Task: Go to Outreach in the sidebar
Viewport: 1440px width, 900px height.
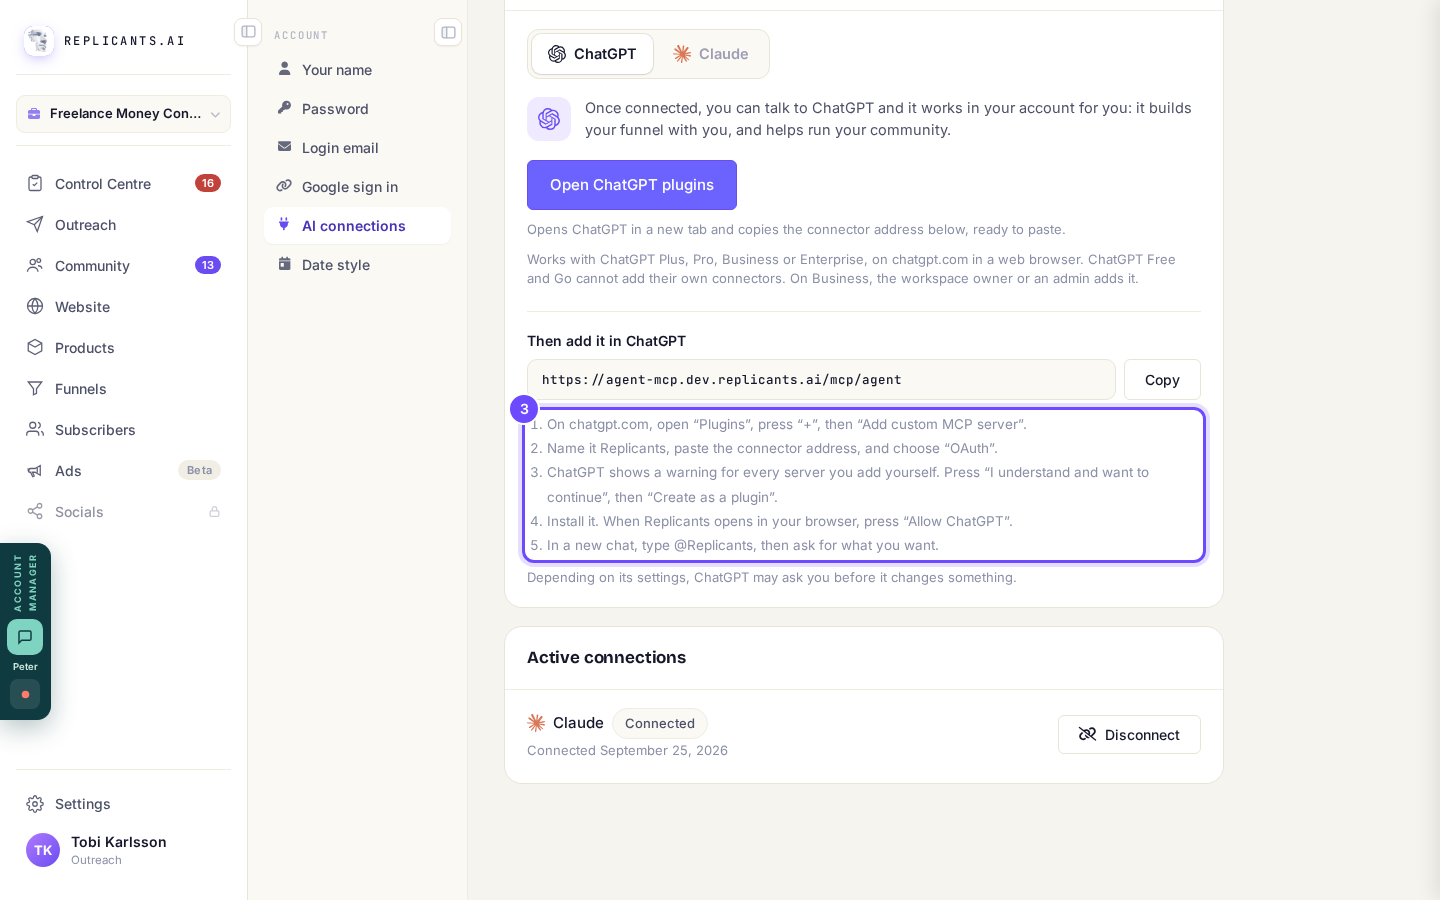Action: tap(123, 224)
